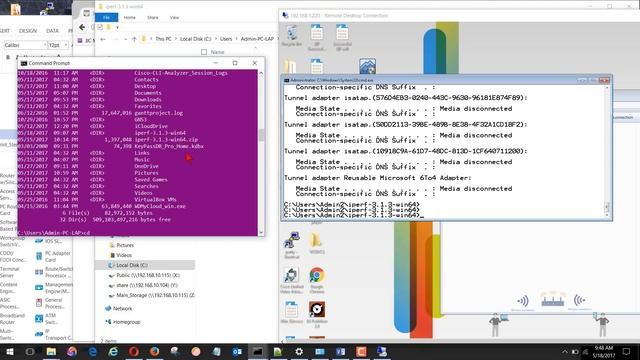Toggle the select-all checkbox beside Name
This screenshot has height=360, width=640.
tap(204, 52)
